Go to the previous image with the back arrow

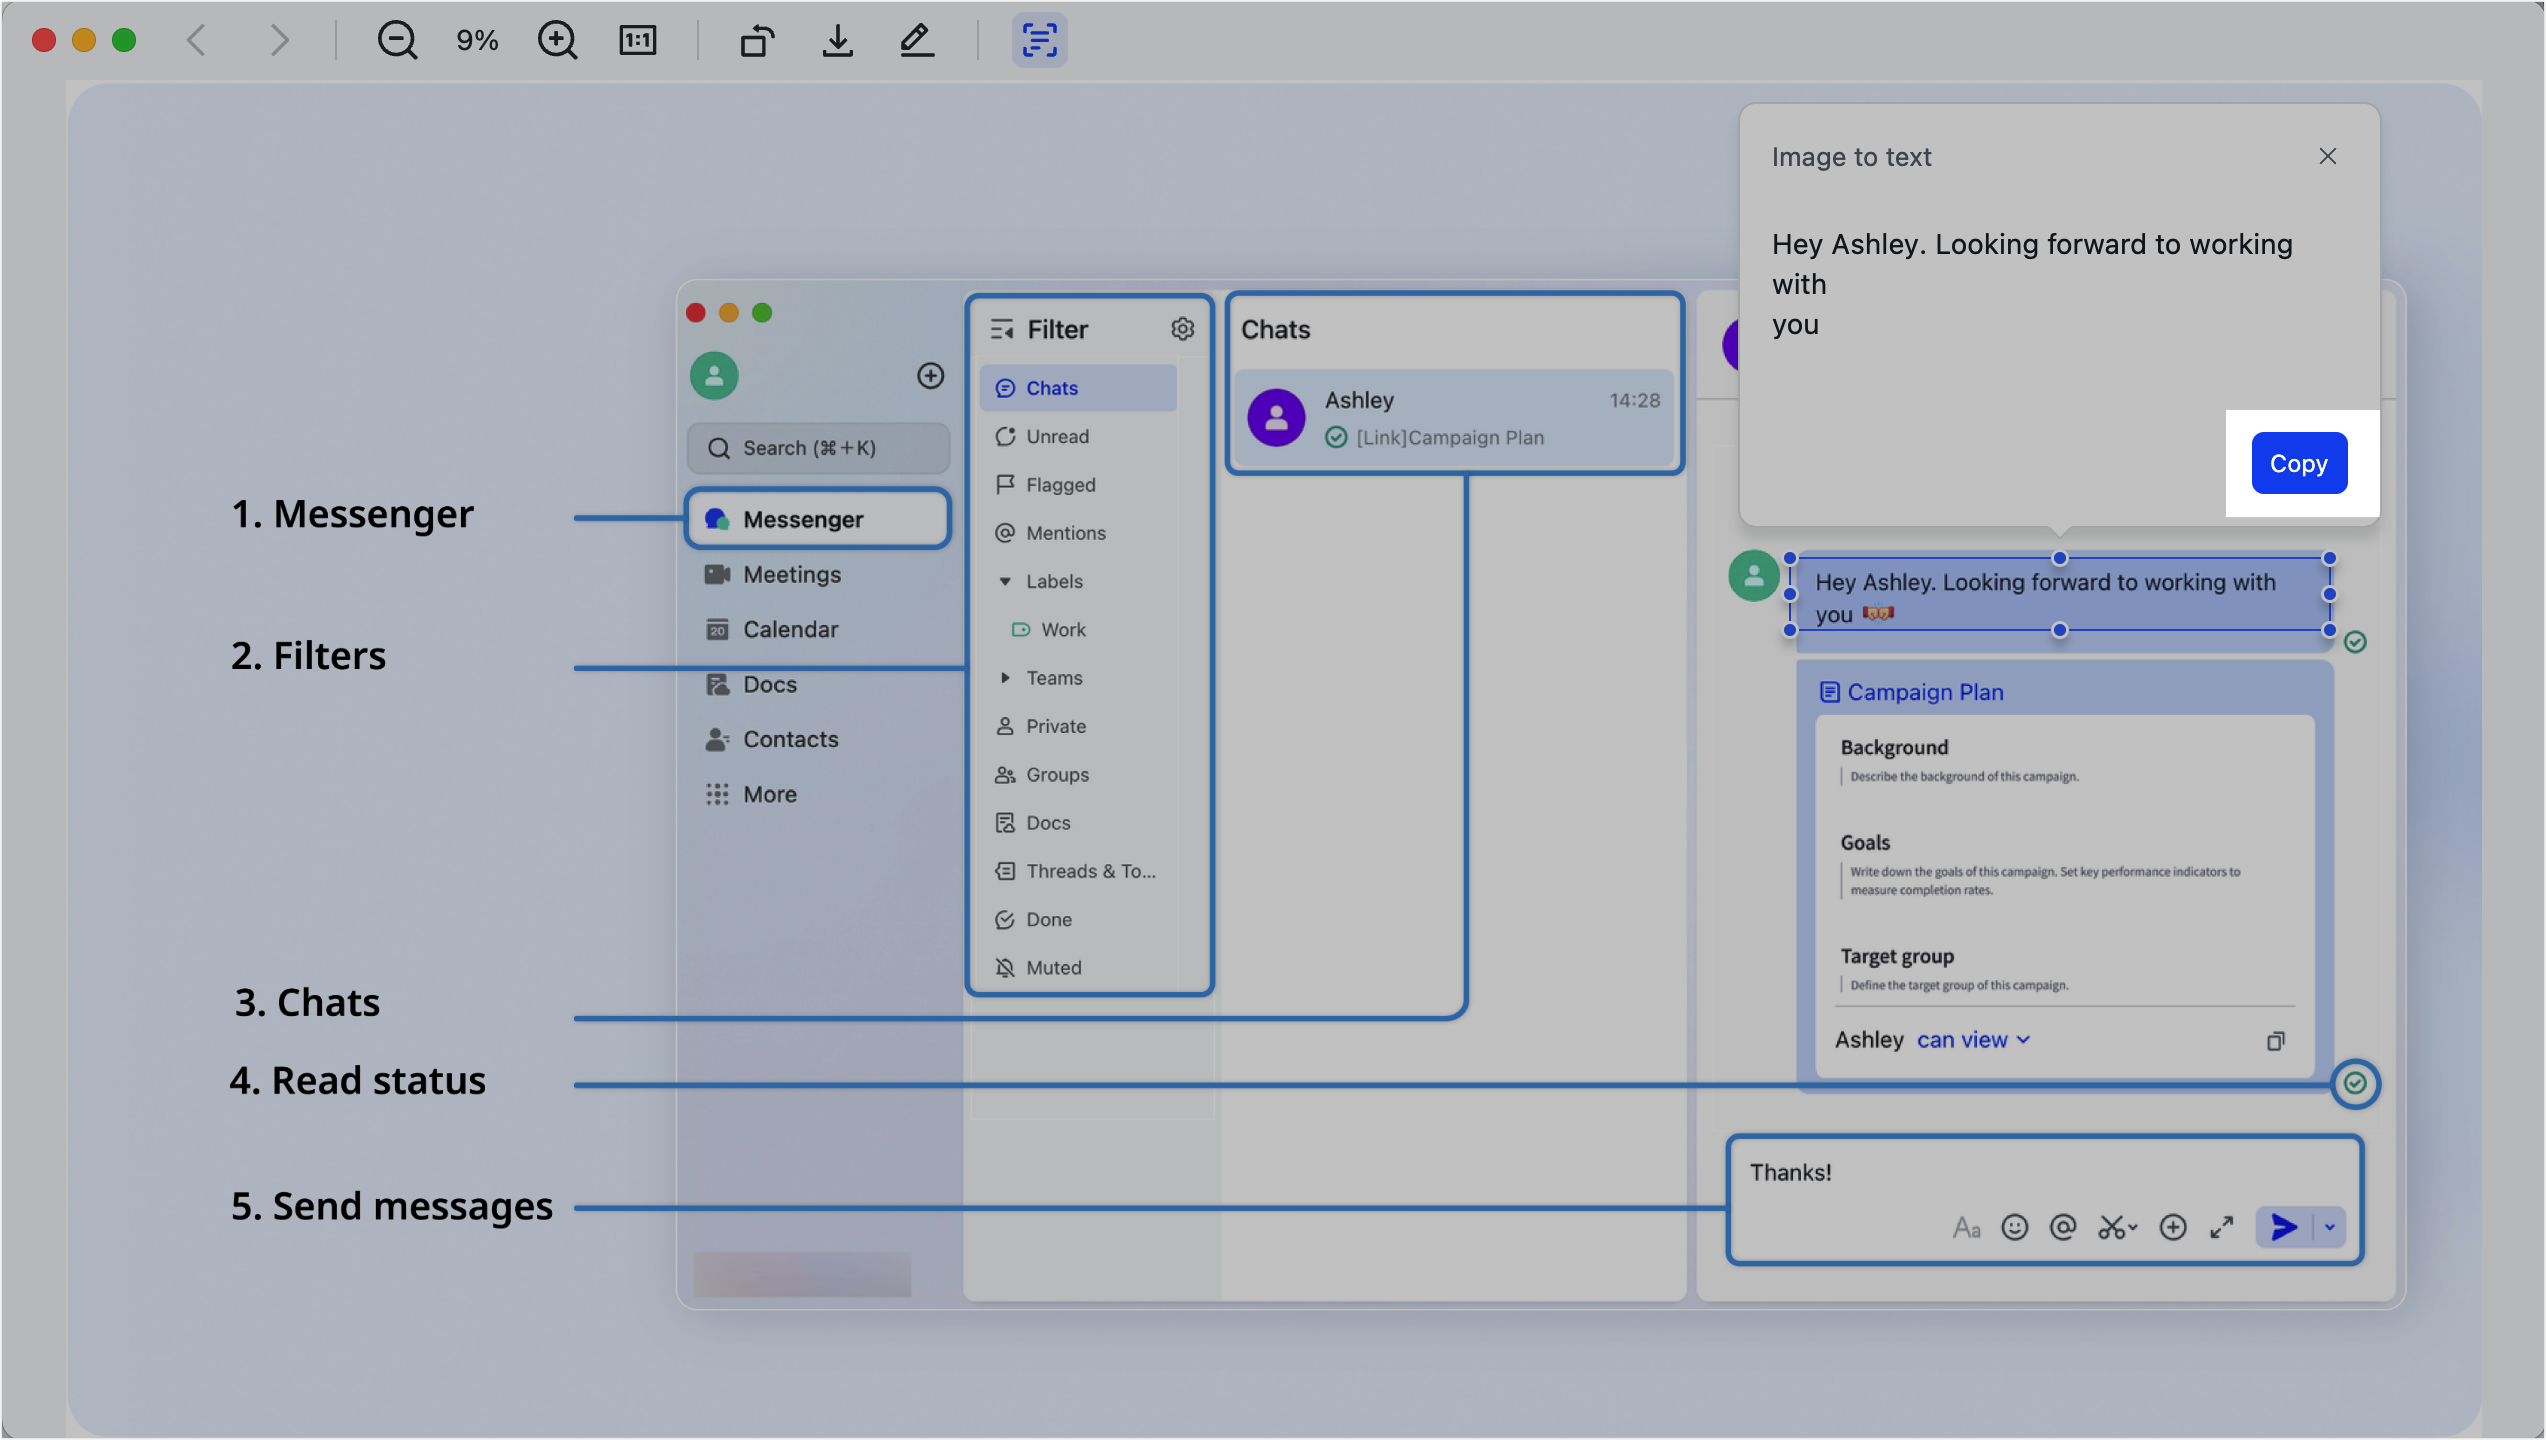click(196, 40)
